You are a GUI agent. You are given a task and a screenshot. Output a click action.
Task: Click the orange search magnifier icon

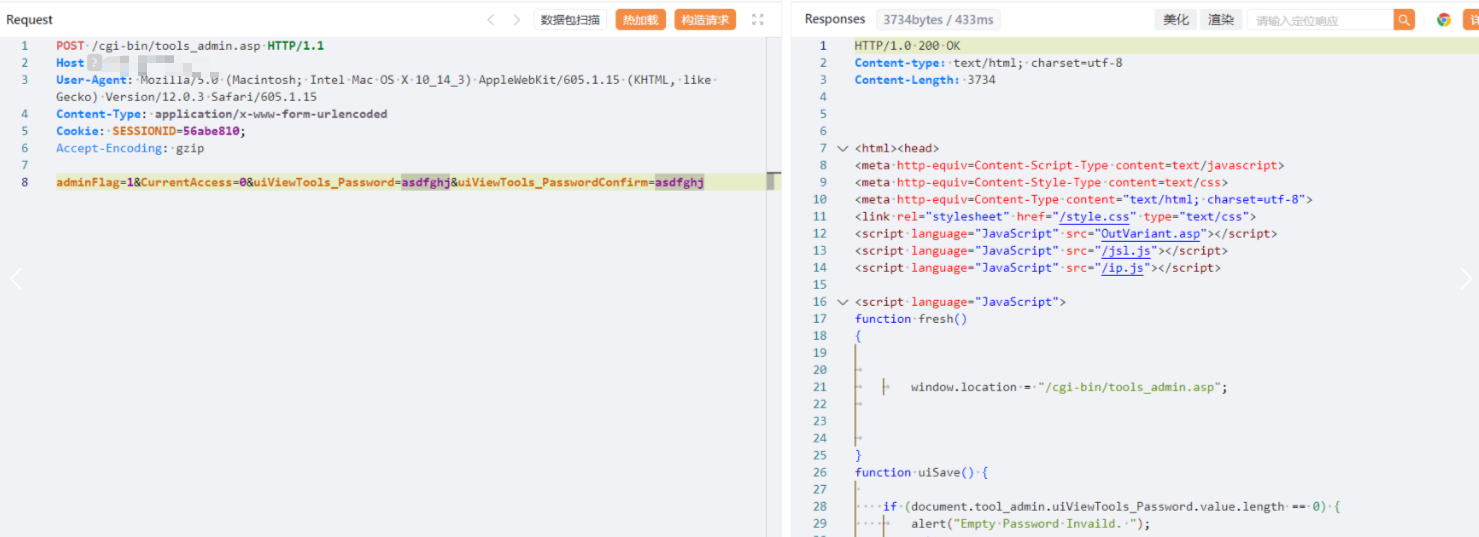pyautogui.click(x=1405, y=19)
